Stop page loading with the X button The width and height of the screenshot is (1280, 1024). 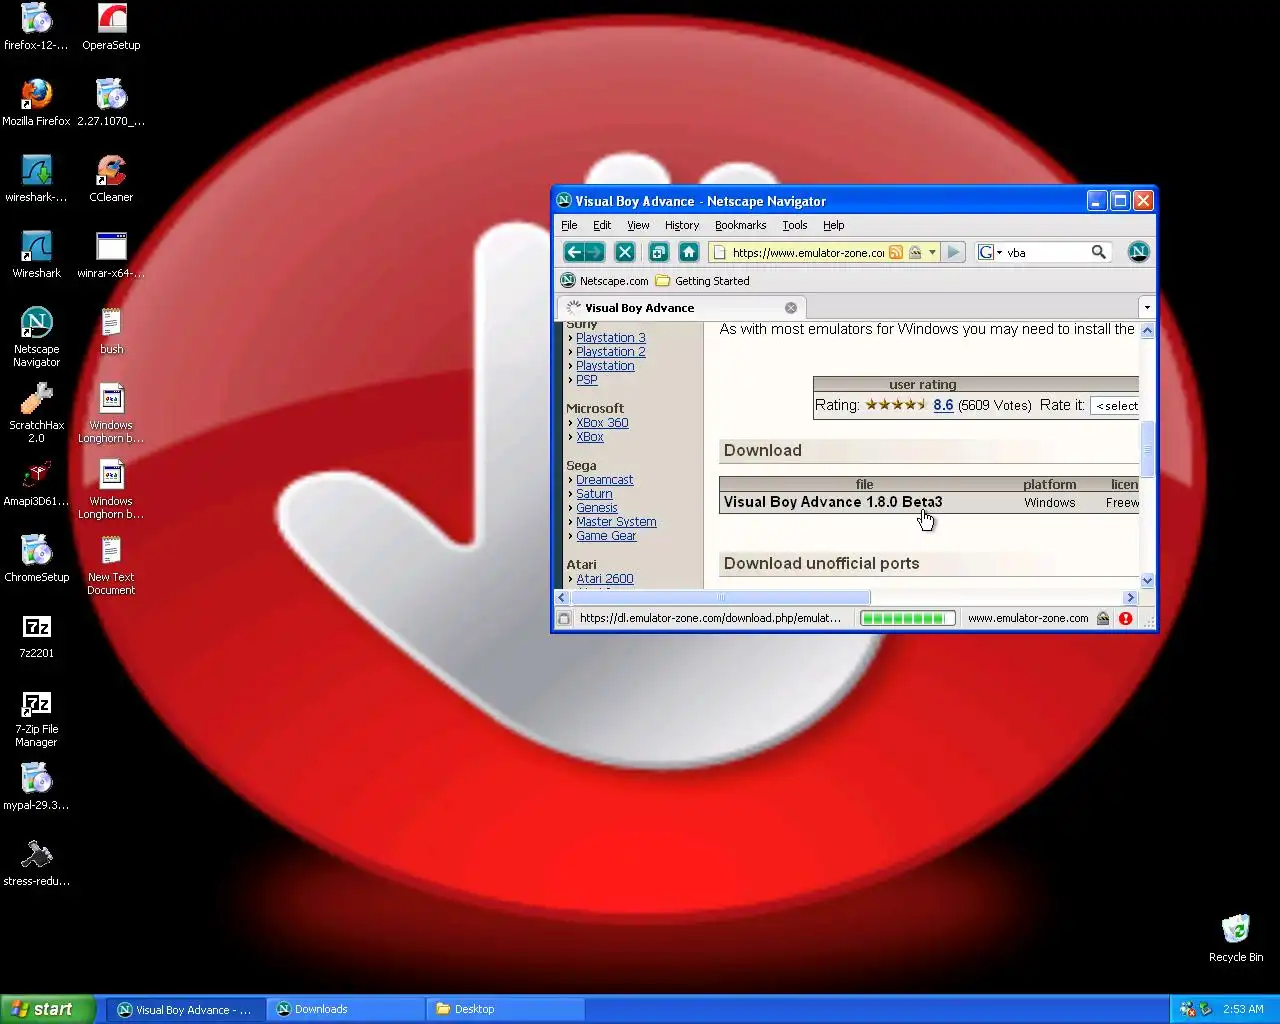click(625, 252)
